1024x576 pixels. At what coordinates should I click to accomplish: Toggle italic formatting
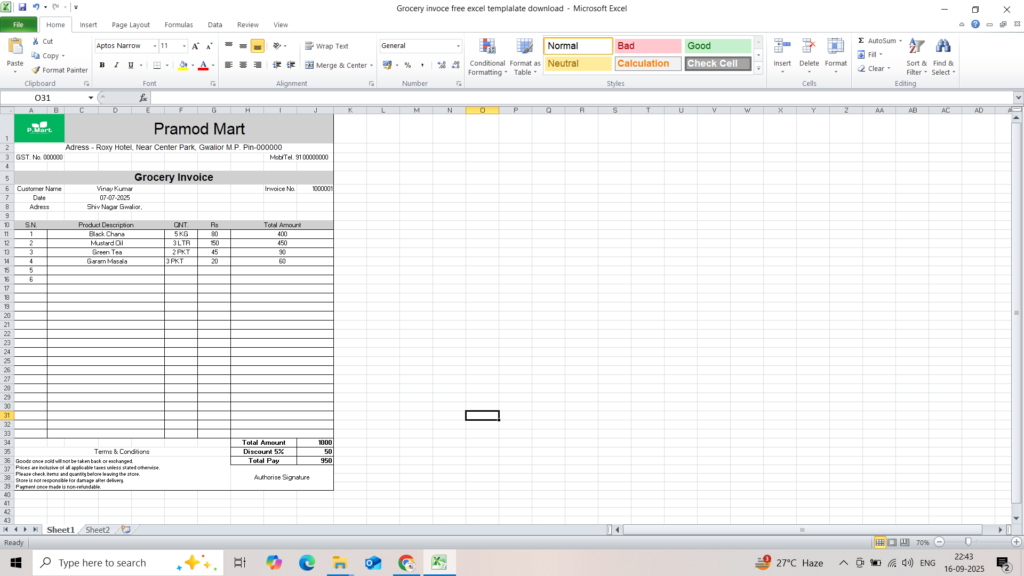pos(116,65)
